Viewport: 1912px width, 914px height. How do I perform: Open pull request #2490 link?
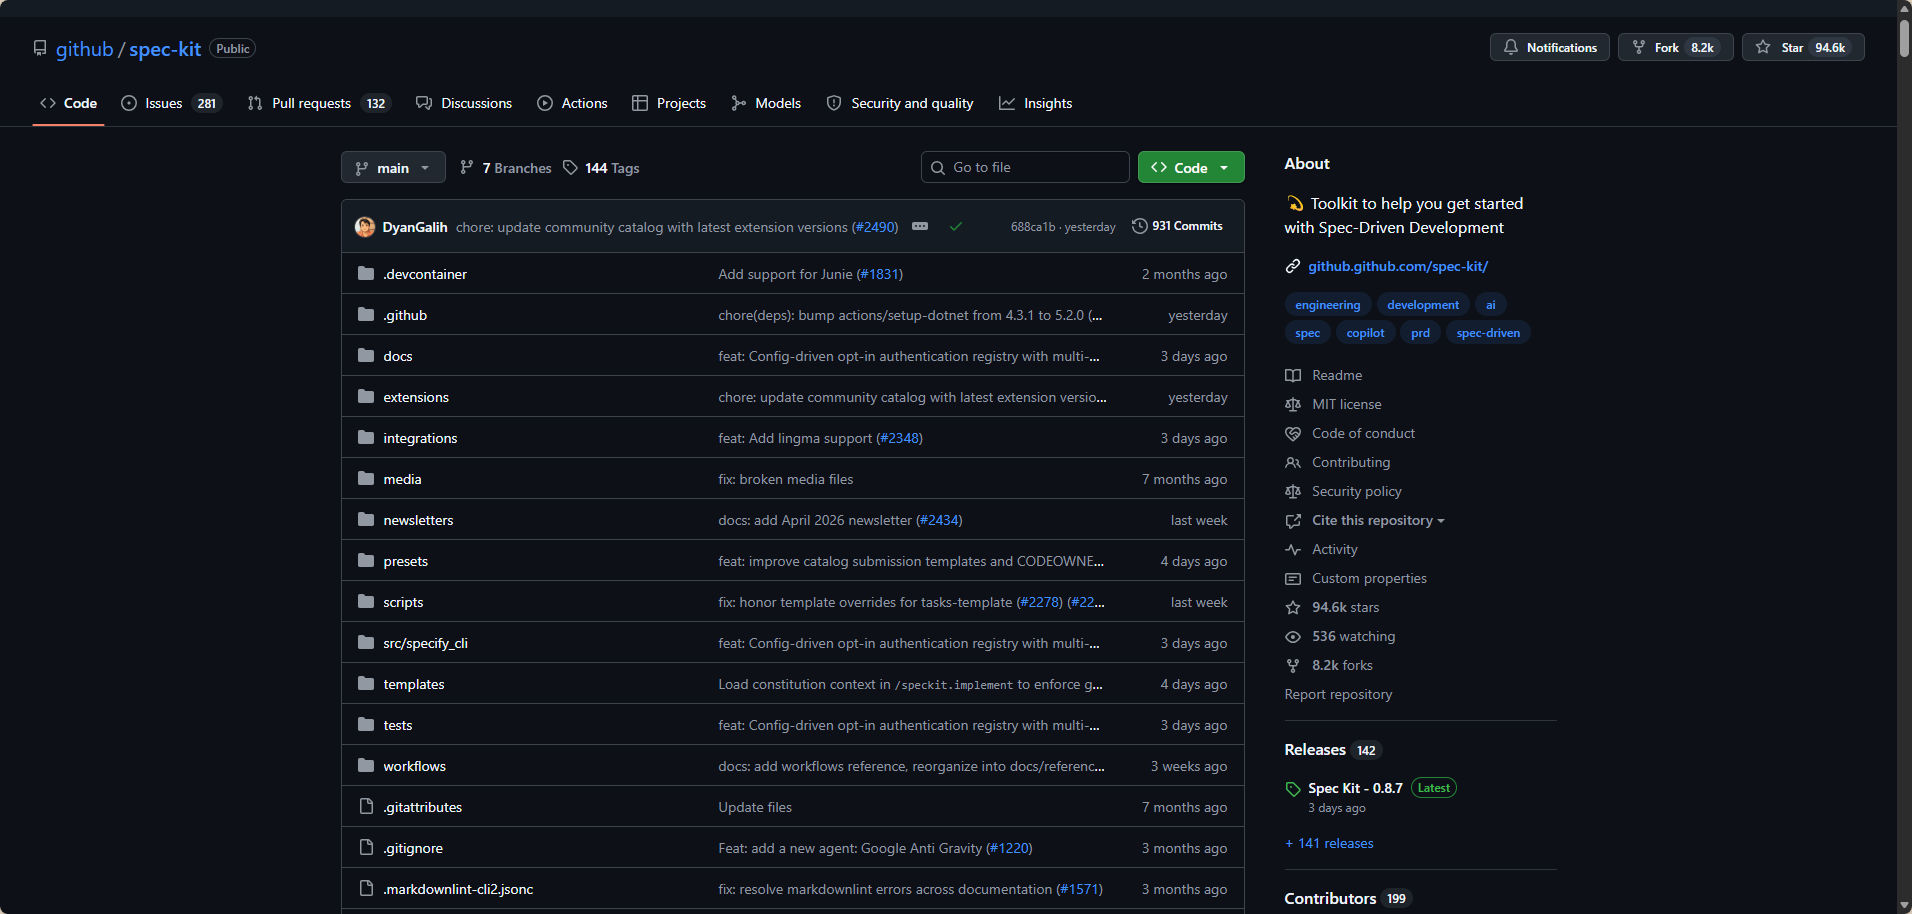(x=875, y=227)
